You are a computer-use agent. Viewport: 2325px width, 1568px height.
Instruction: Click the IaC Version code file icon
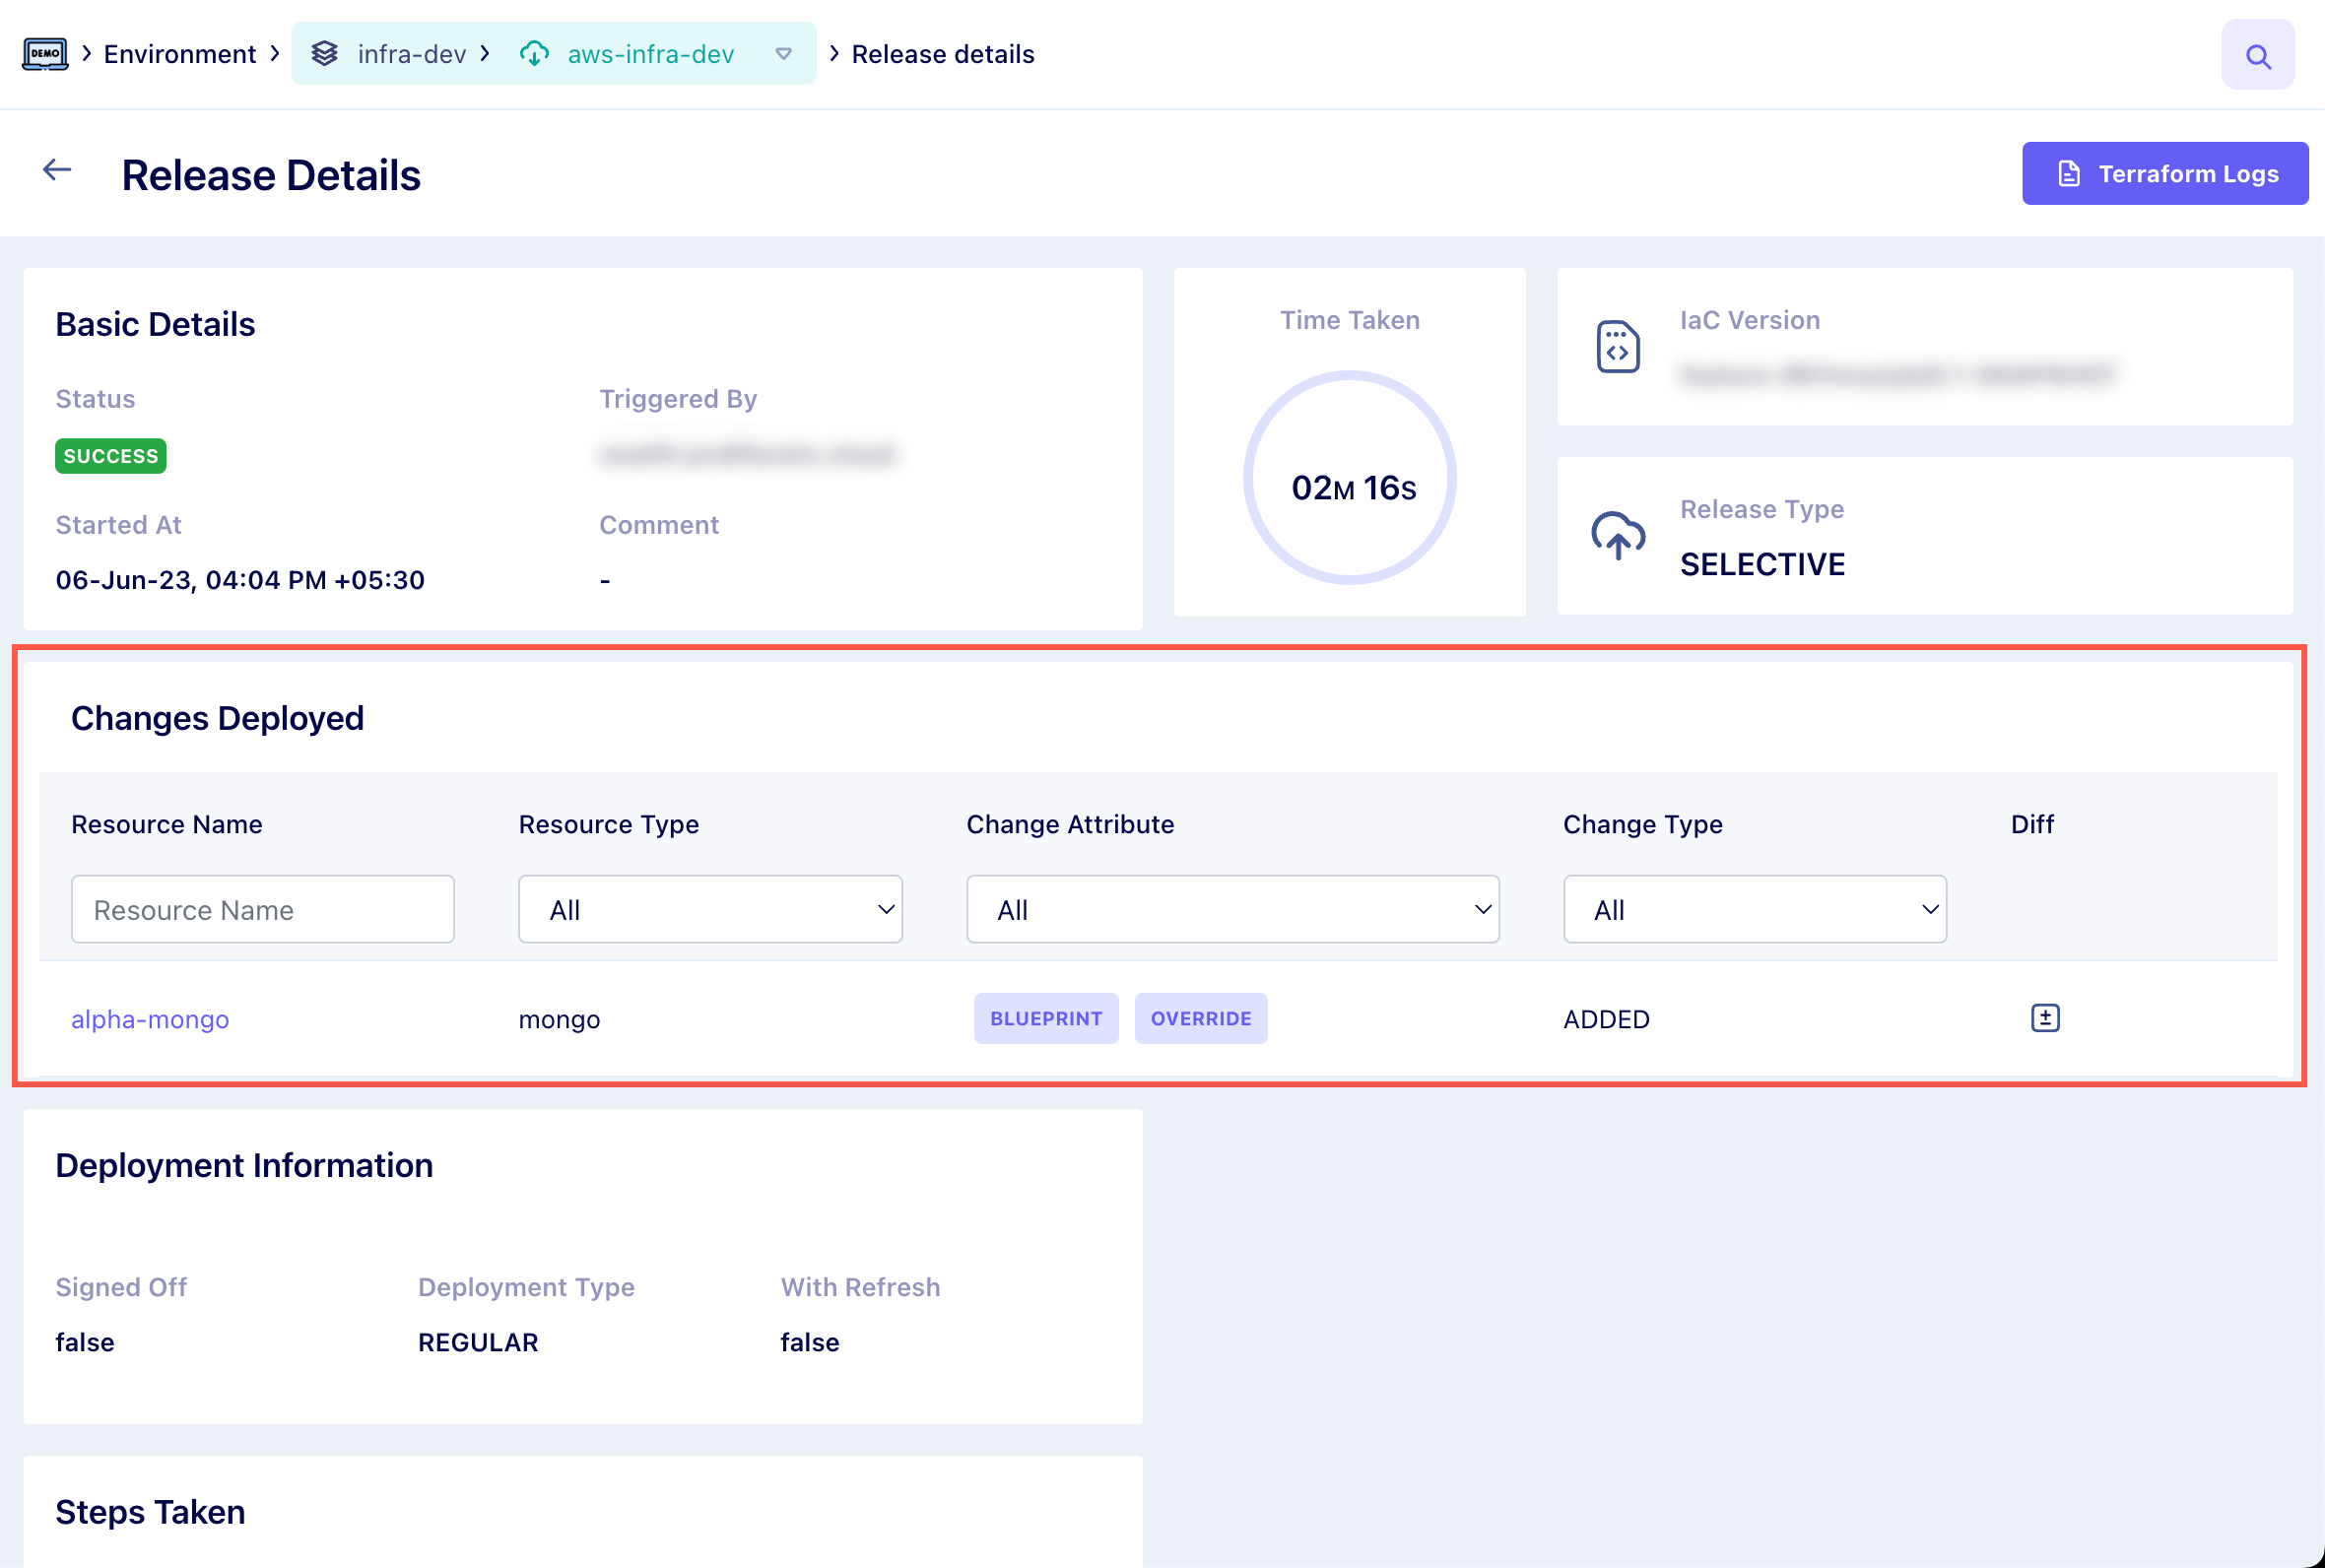tap(1617, 347)
